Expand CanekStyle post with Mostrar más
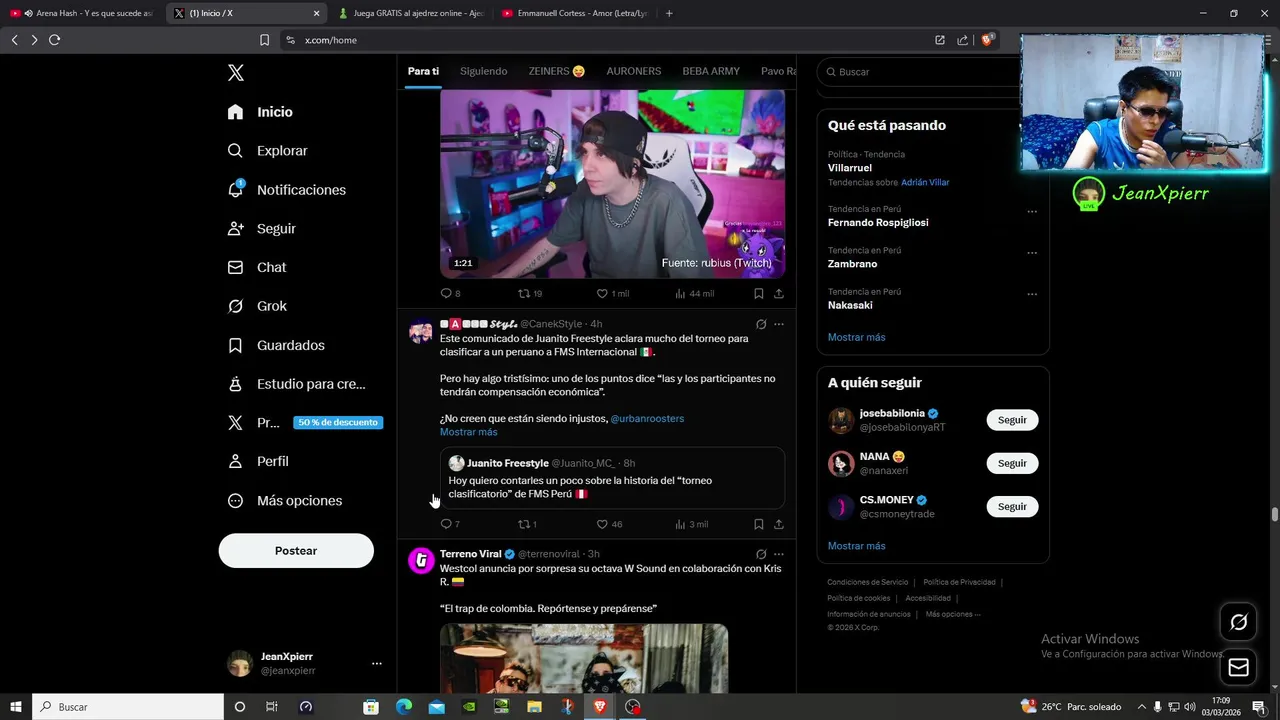Viewport: 1280px width, 720px height. click(468, 432)
